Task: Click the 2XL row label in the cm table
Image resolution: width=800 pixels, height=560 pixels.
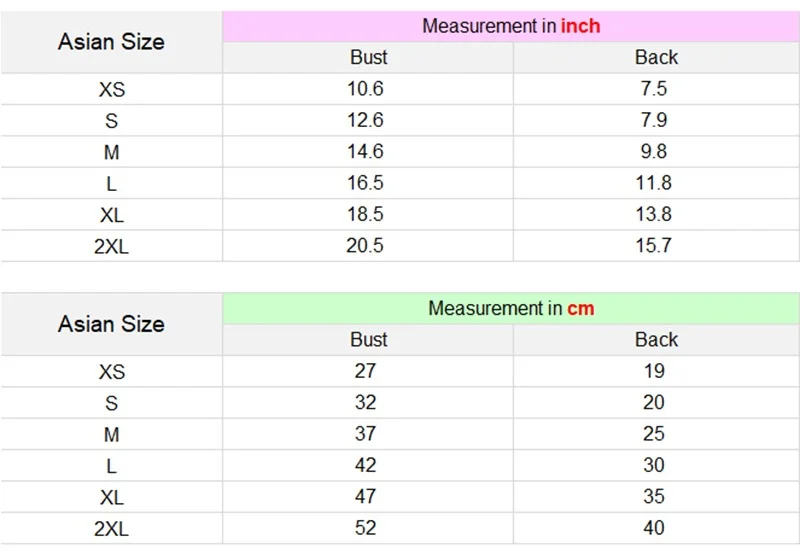Action: click(111, 528)
